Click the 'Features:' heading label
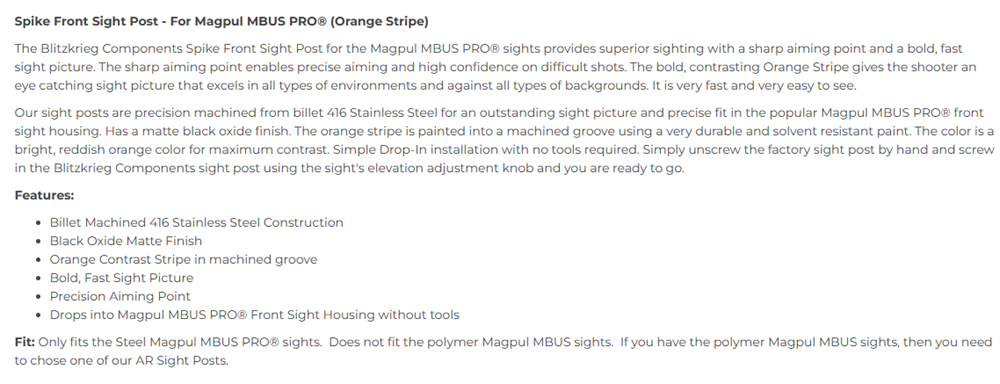 point(44,195)
